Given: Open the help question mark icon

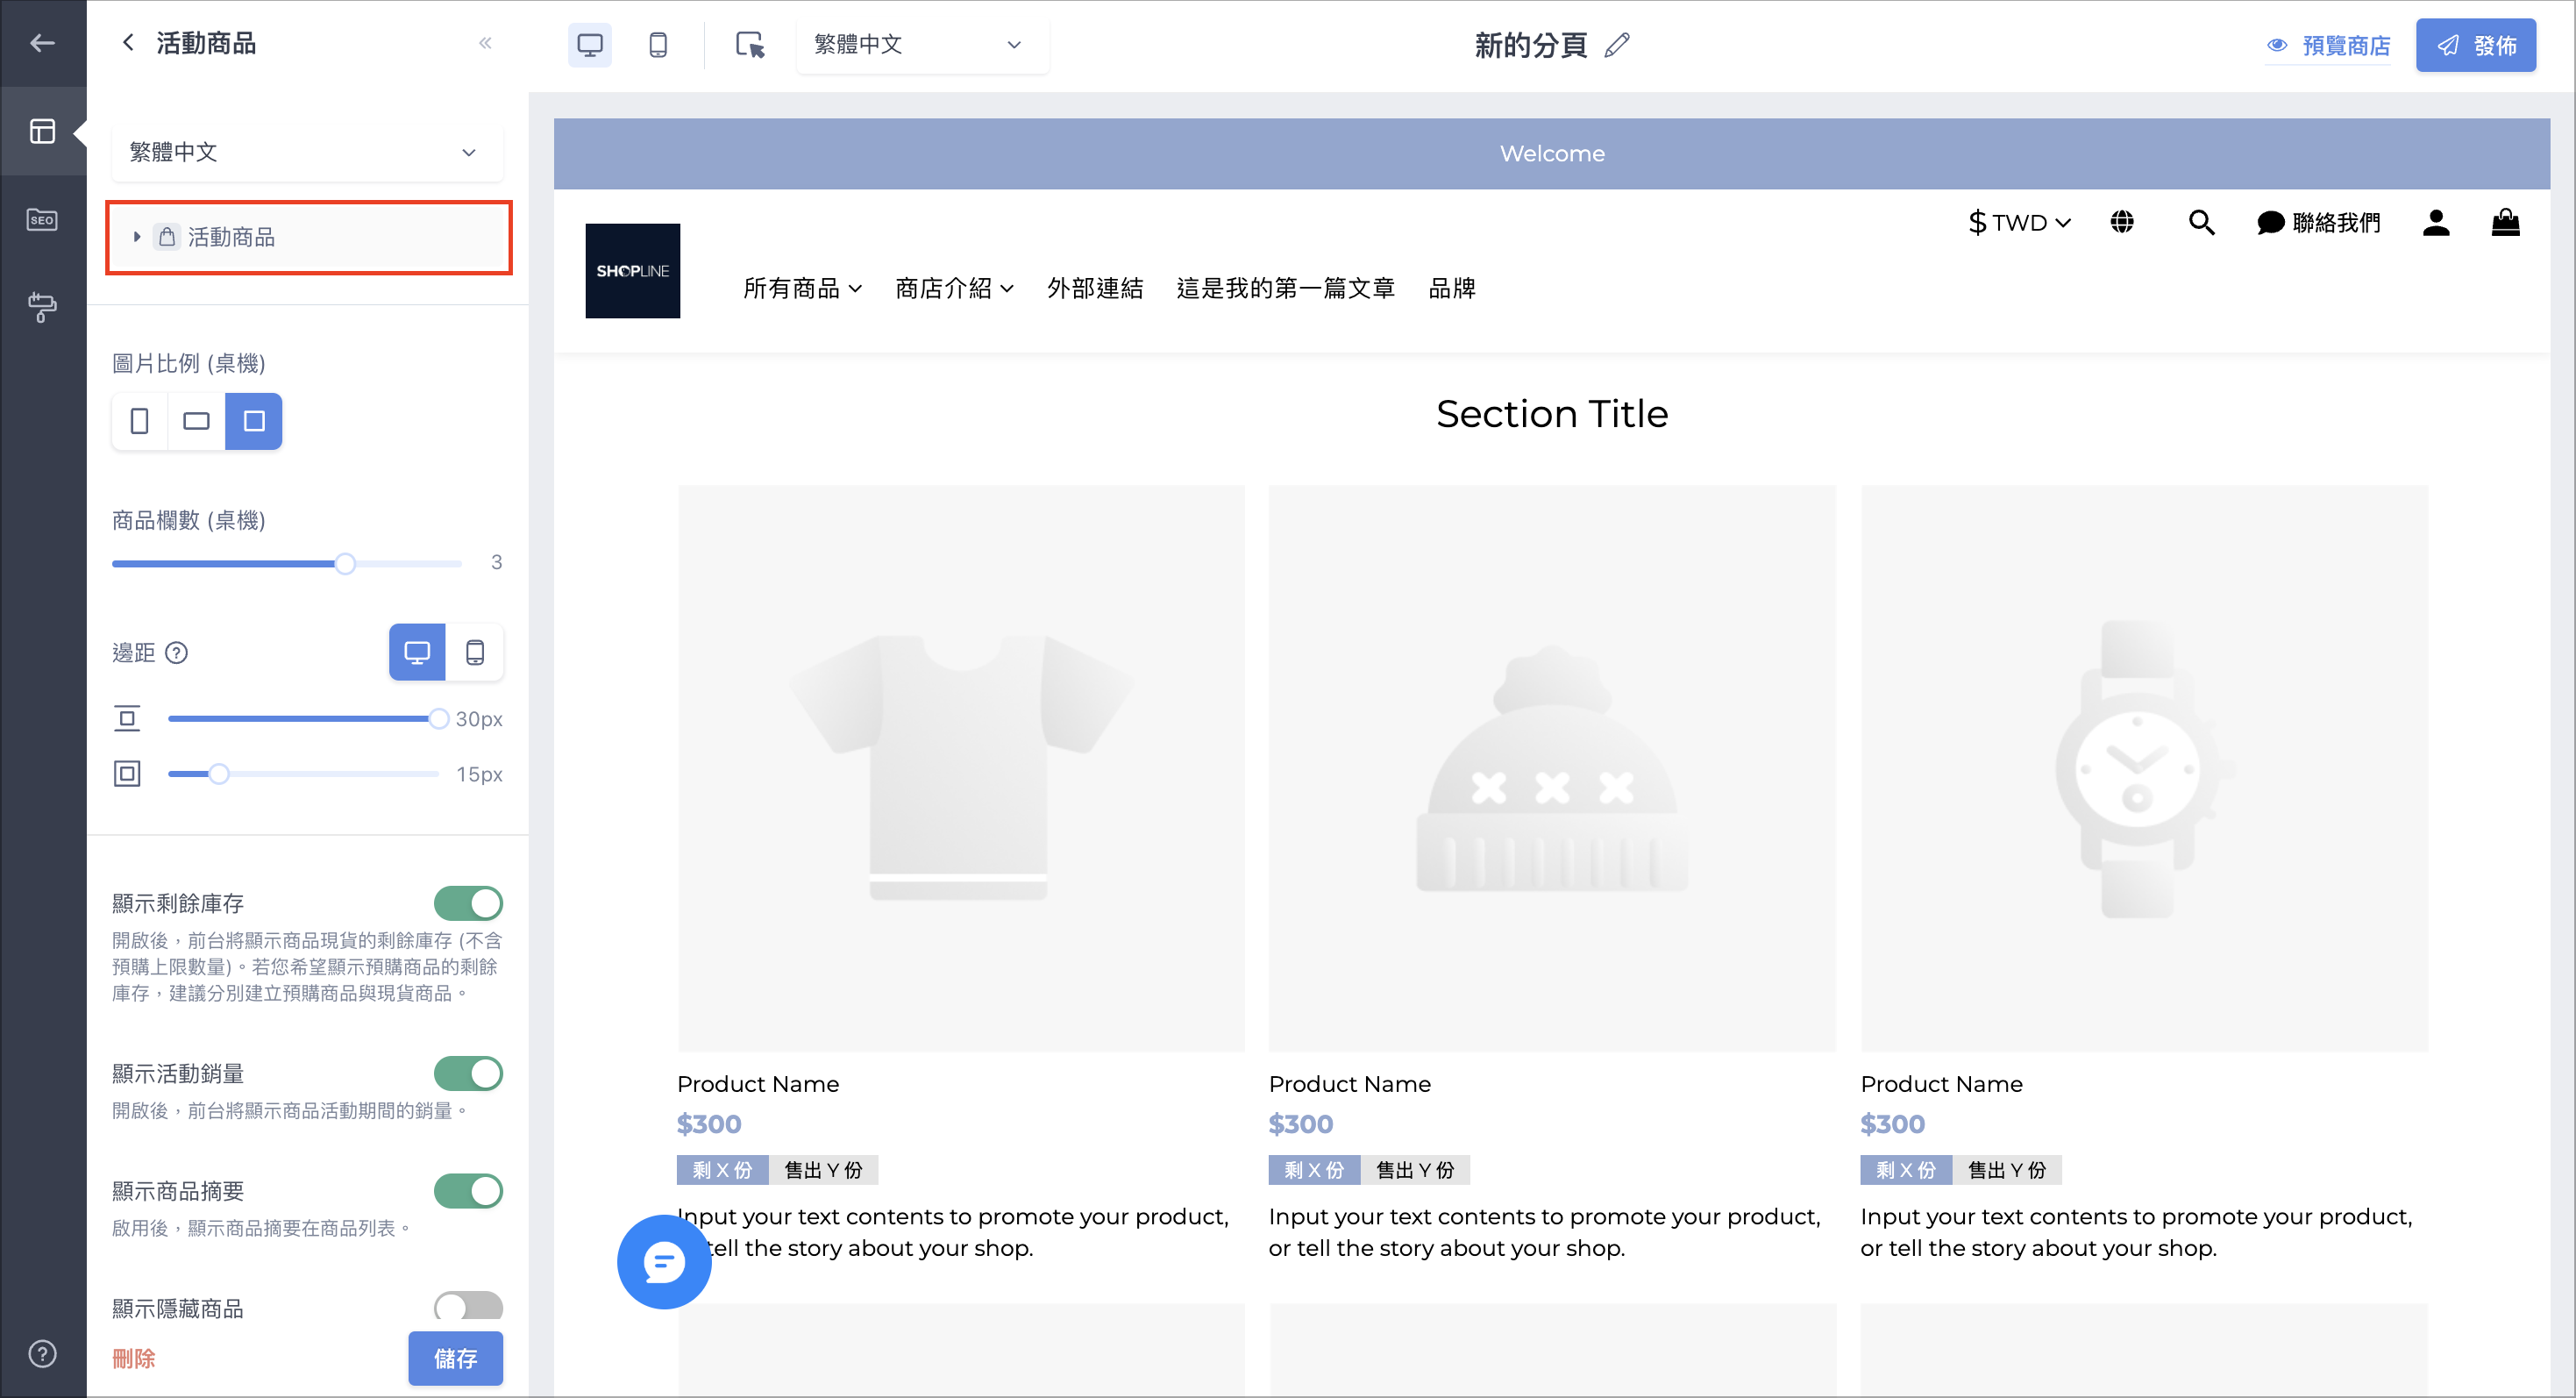Looking at the screenshot, I should (42, 1354).
